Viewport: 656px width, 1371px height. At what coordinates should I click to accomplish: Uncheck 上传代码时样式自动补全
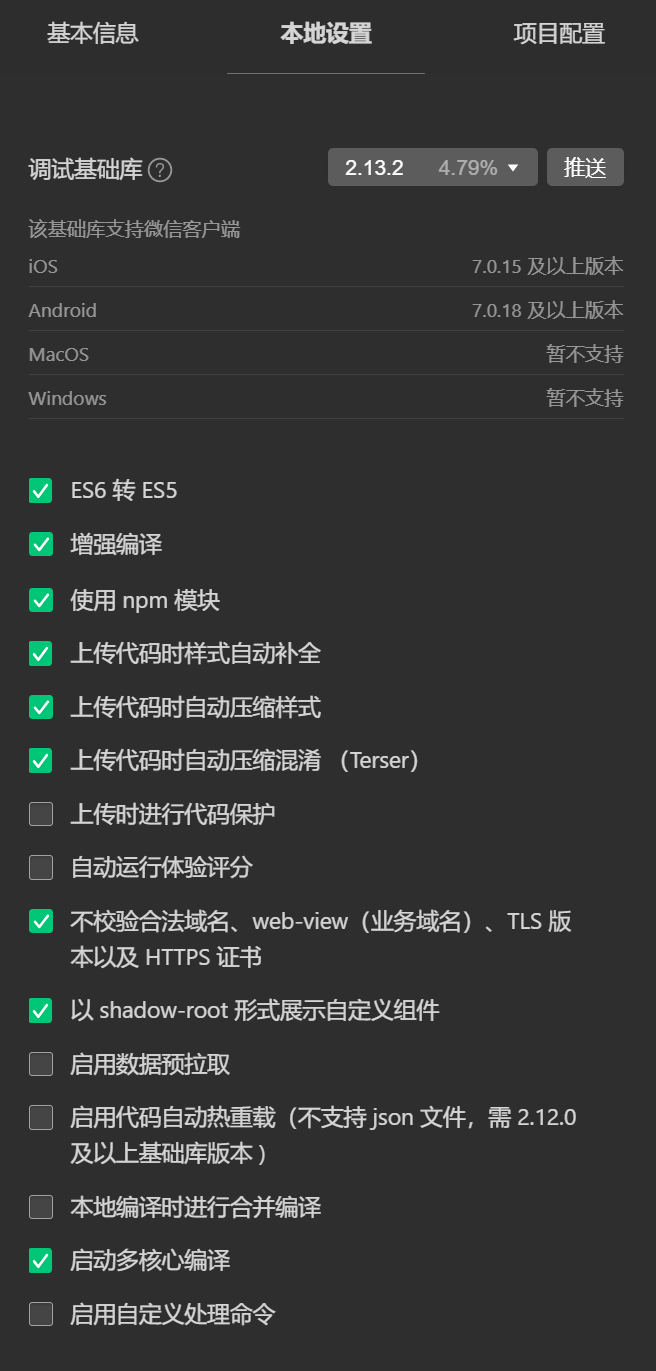40,654
